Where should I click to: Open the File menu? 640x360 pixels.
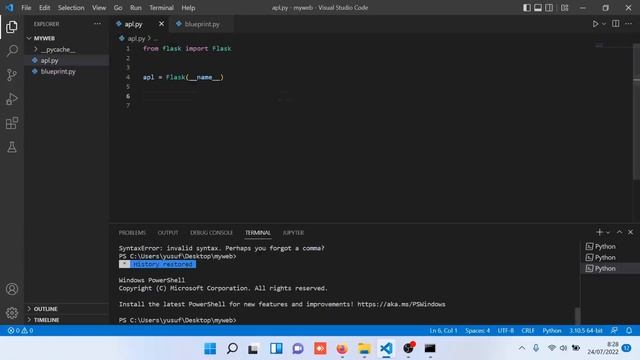(x=26, y=8)
